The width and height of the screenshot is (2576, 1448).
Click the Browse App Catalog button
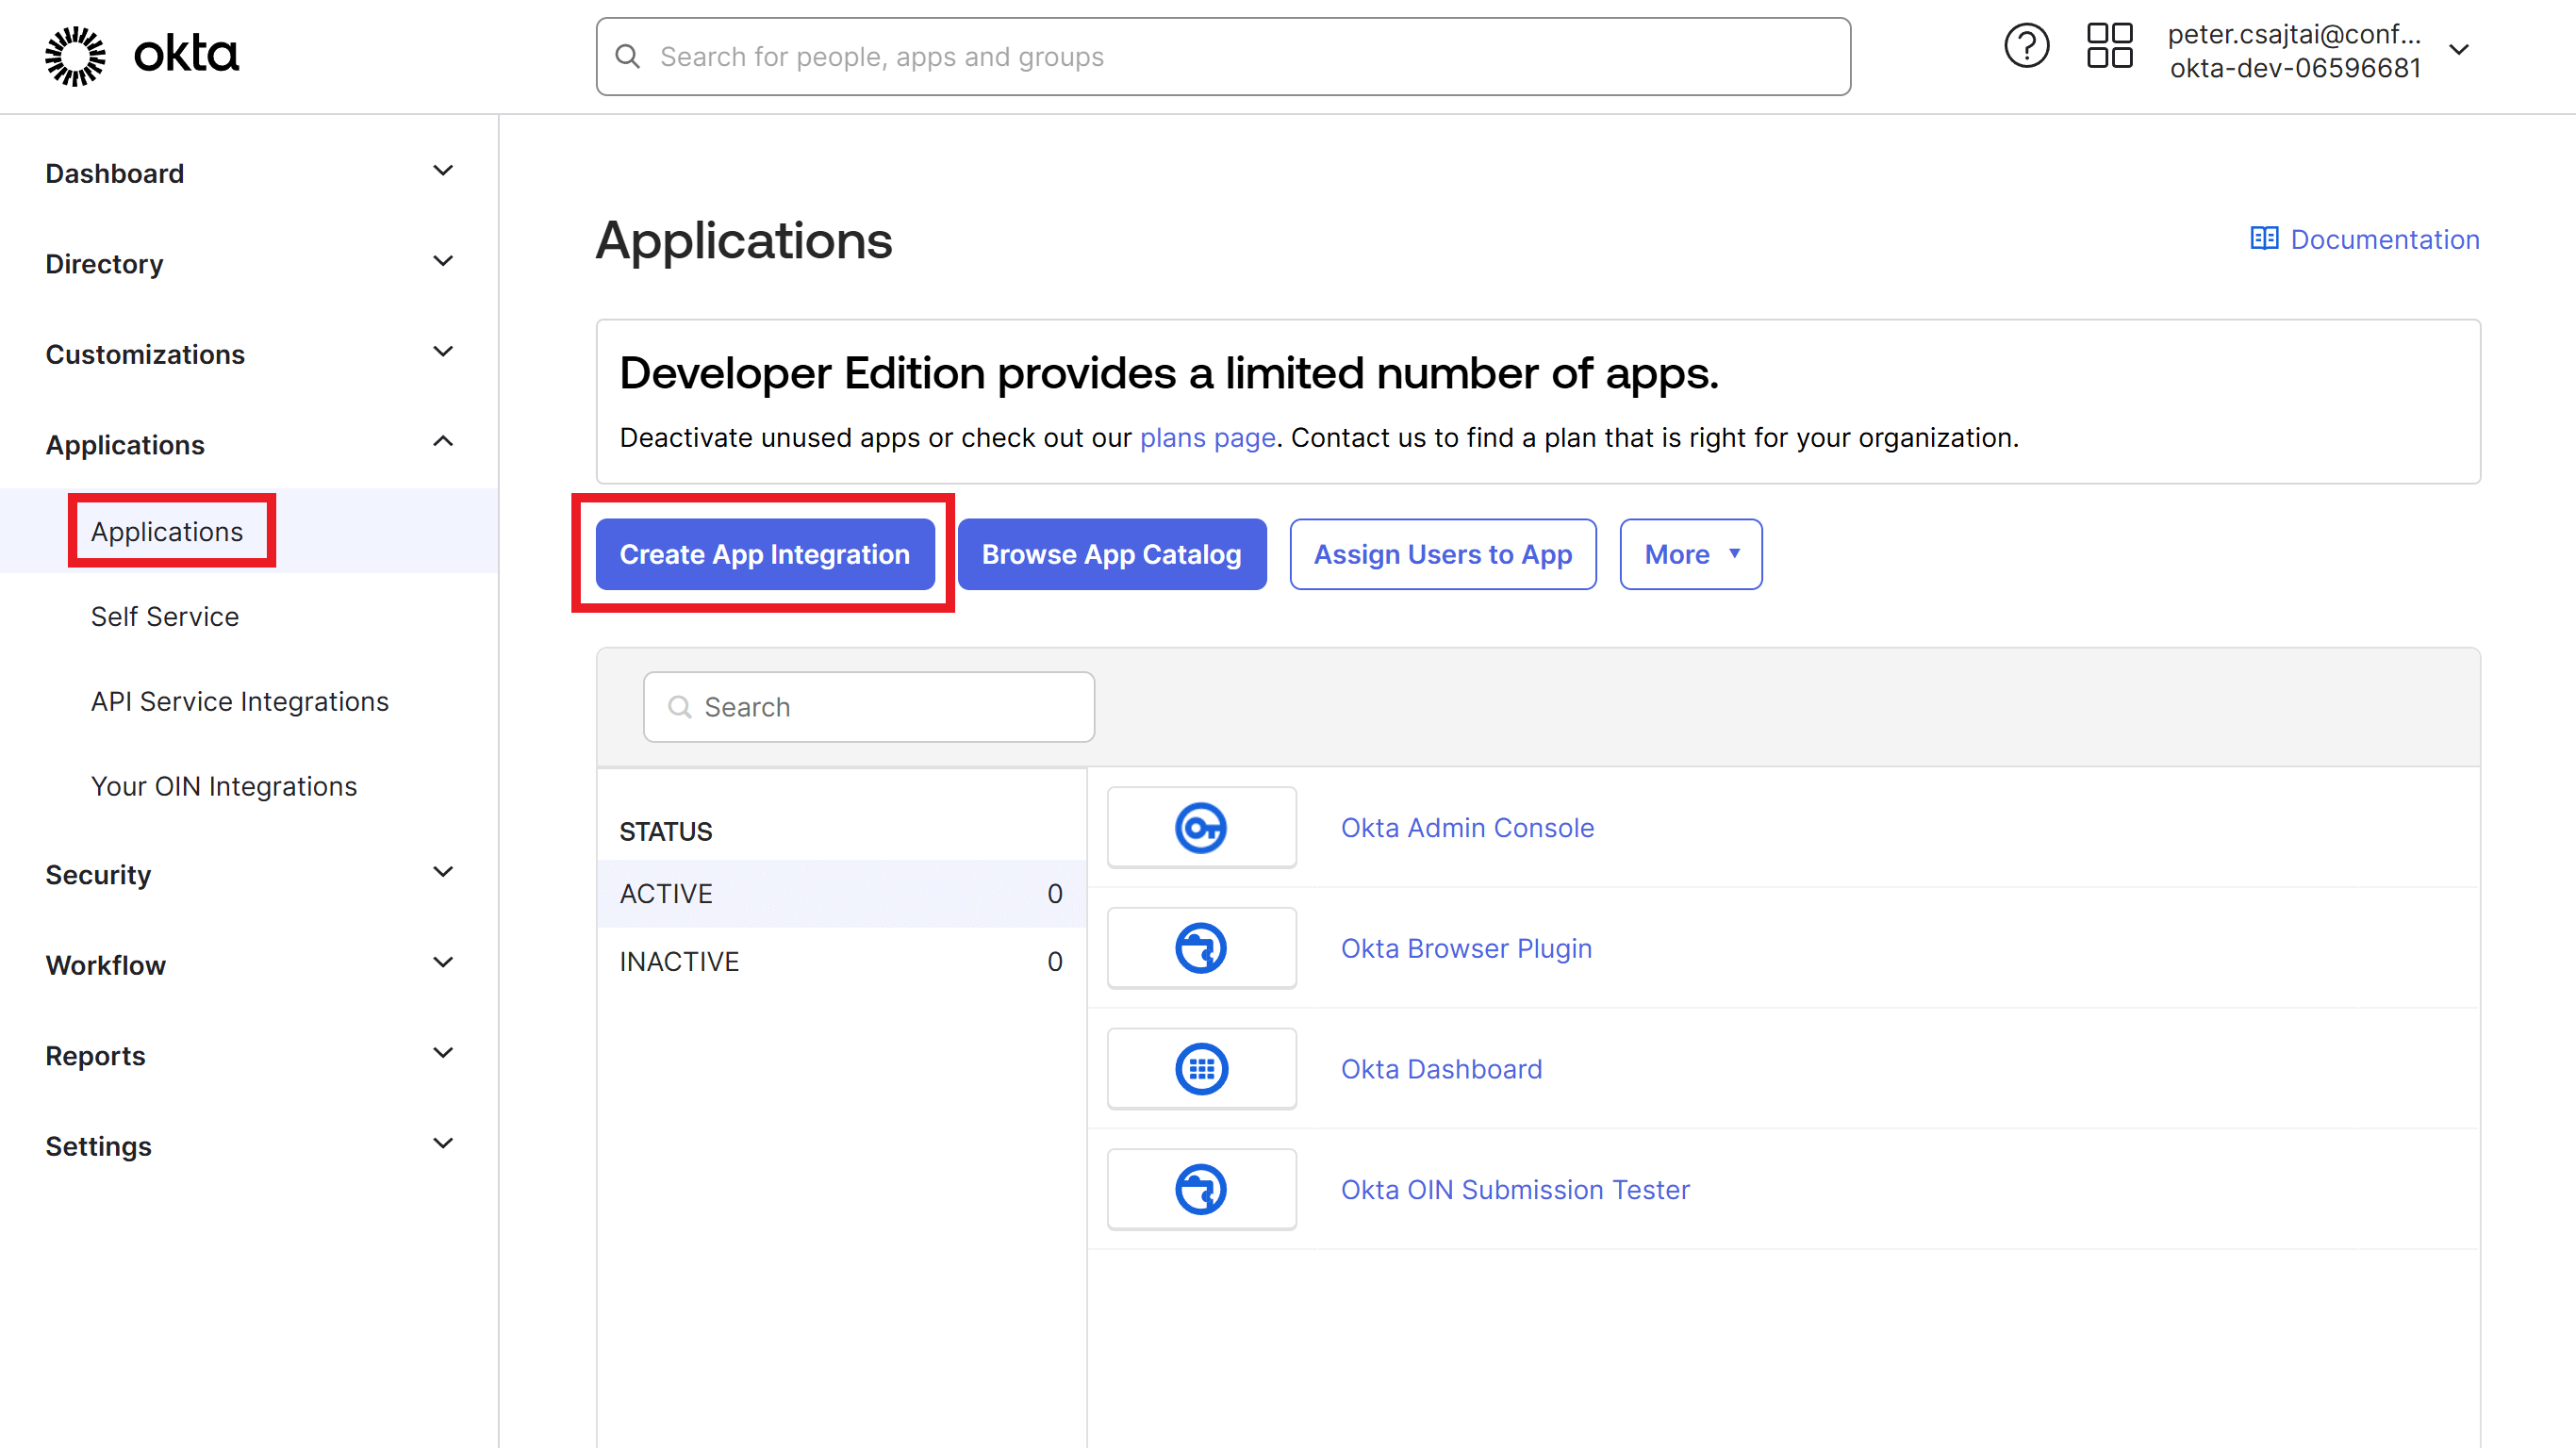[x=1111, y=554]
